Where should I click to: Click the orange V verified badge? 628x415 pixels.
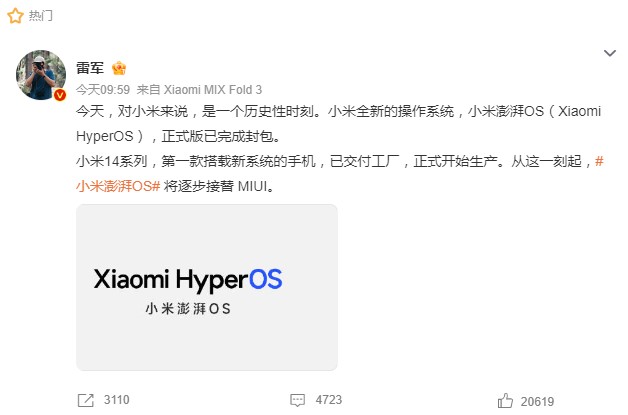click(60, 95)
